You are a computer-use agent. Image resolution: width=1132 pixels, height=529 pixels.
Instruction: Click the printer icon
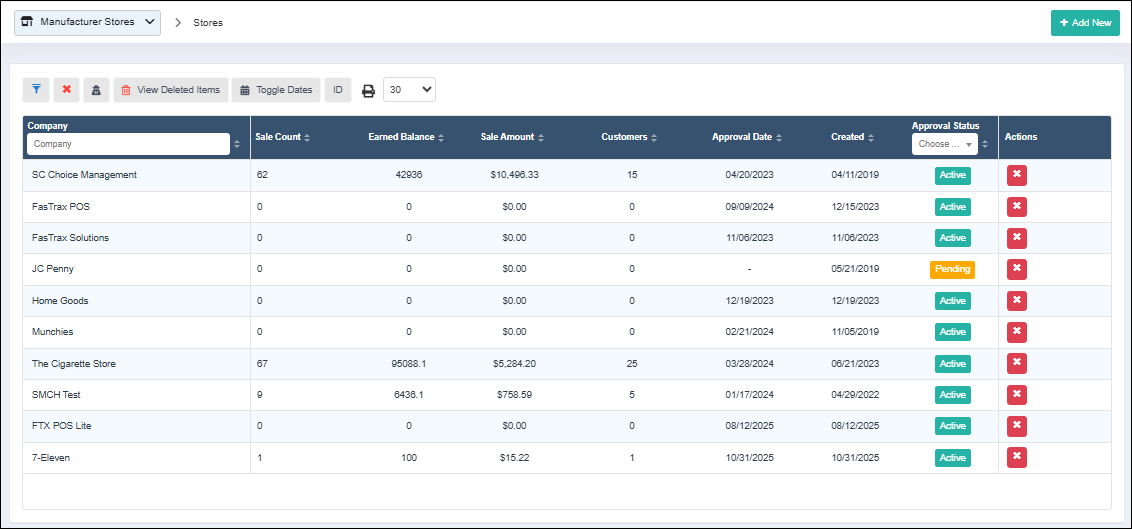368,90
